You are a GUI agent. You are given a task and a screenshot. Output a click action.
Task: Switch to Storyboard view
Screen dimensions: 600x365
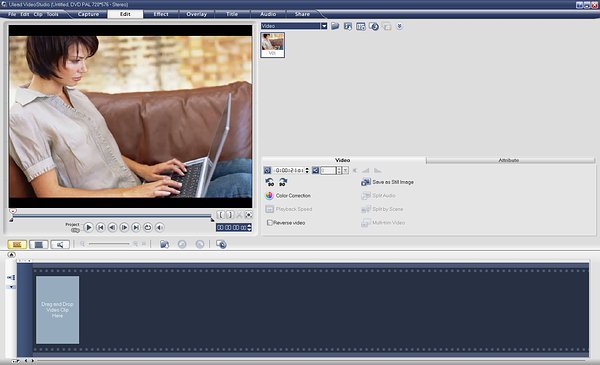coord(17,244)
